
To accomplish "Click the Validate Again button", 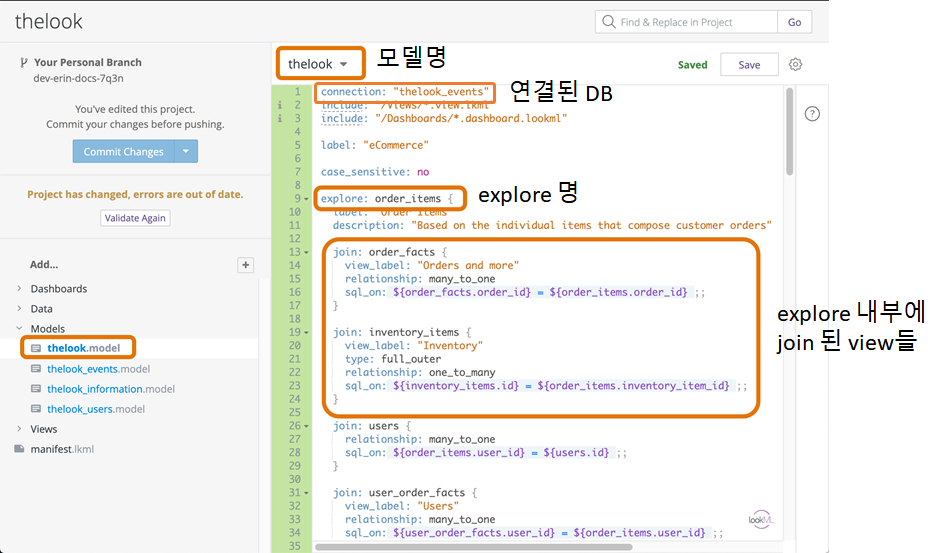I will 135,218.
